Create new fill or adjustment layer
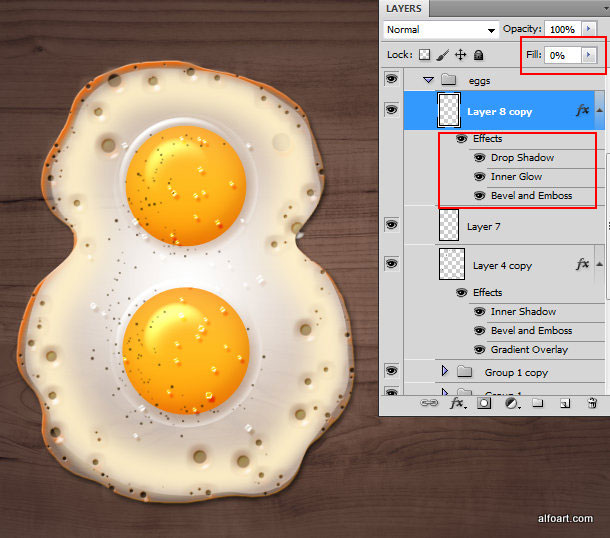 click(x=511, y=403)
